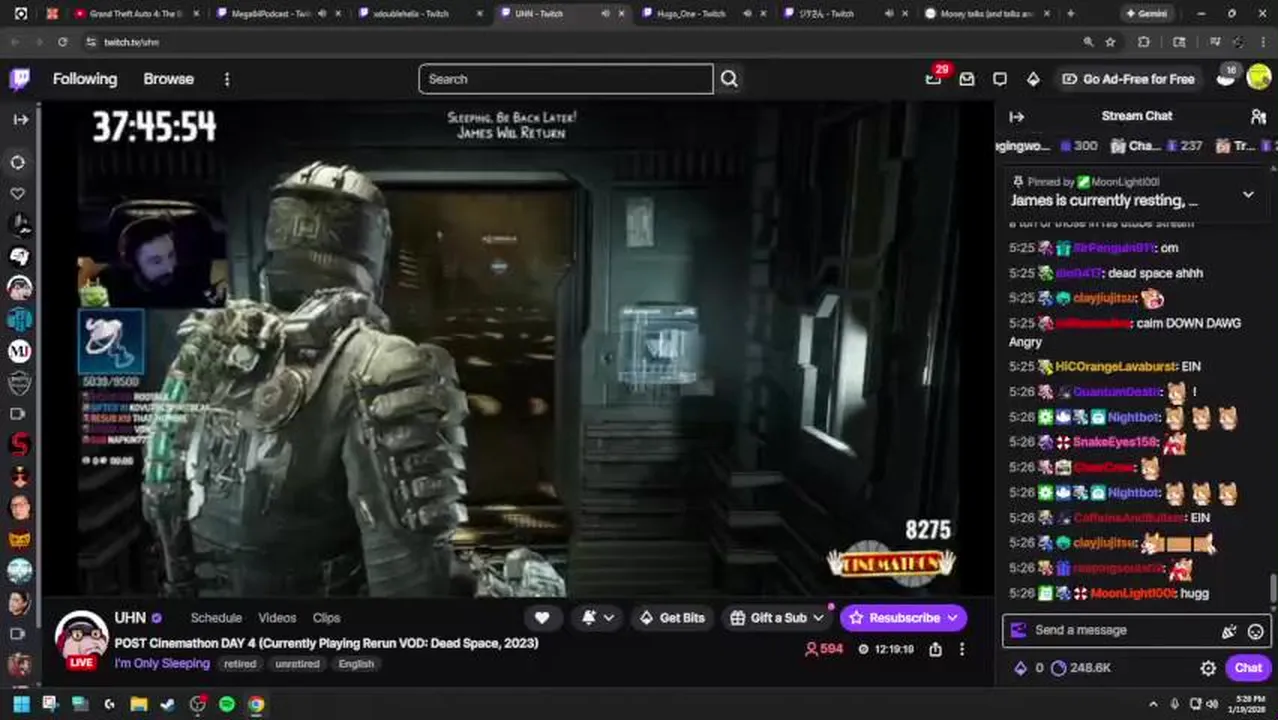Image resolution: width=1278 pixels, height=720 pixels.
Task: Open the three-dot More menu beside Browse
Action: click(227, 79)
